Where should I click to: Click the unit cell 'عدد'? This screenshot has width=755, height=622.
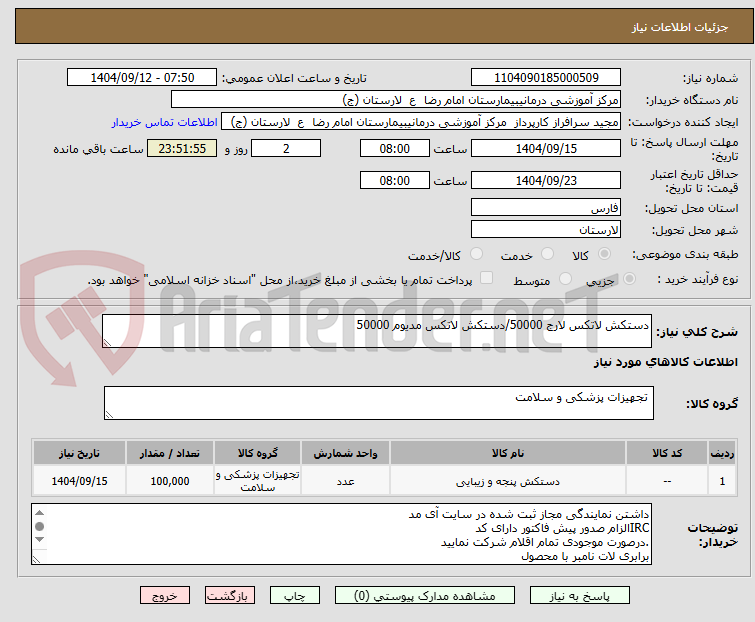pos(345,481)
